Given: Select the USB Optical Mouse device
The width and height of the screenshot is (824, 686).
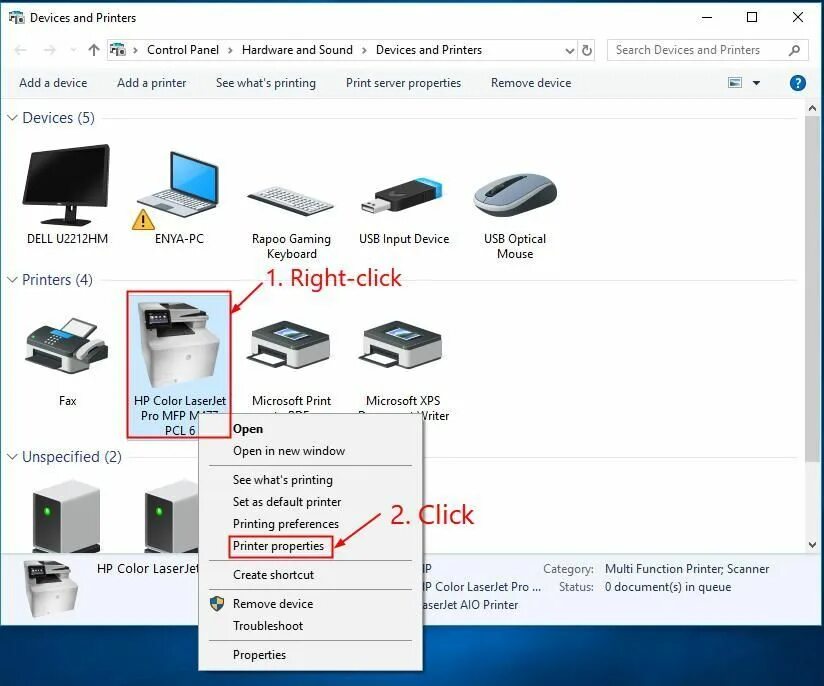Looking at the screenshot, I should [x=515, y=195].
